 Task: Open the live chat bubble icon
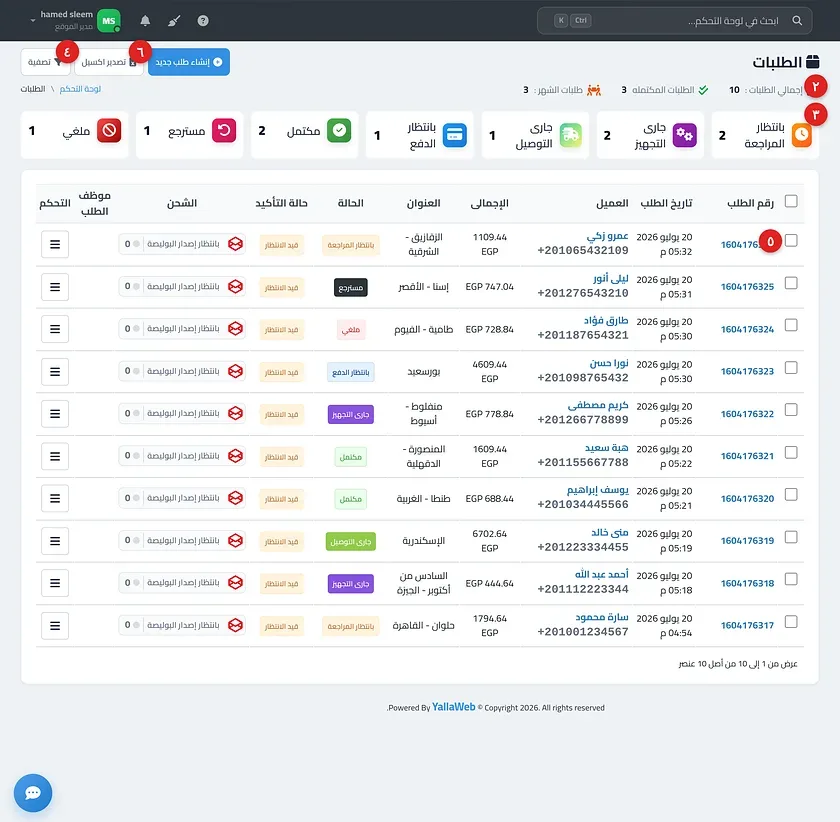pyautogui.click(x=33, y=793)
